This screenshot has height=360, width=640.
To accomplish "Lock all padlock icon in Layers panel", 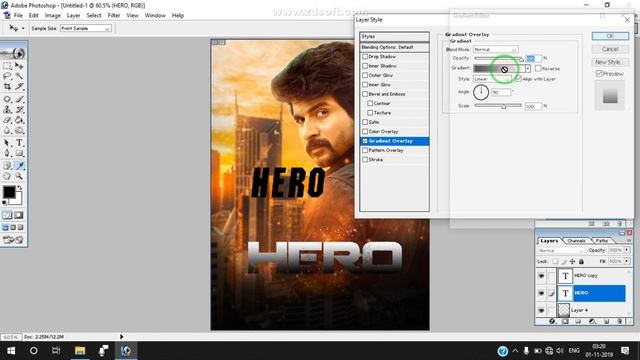I will tap(581, 262).
